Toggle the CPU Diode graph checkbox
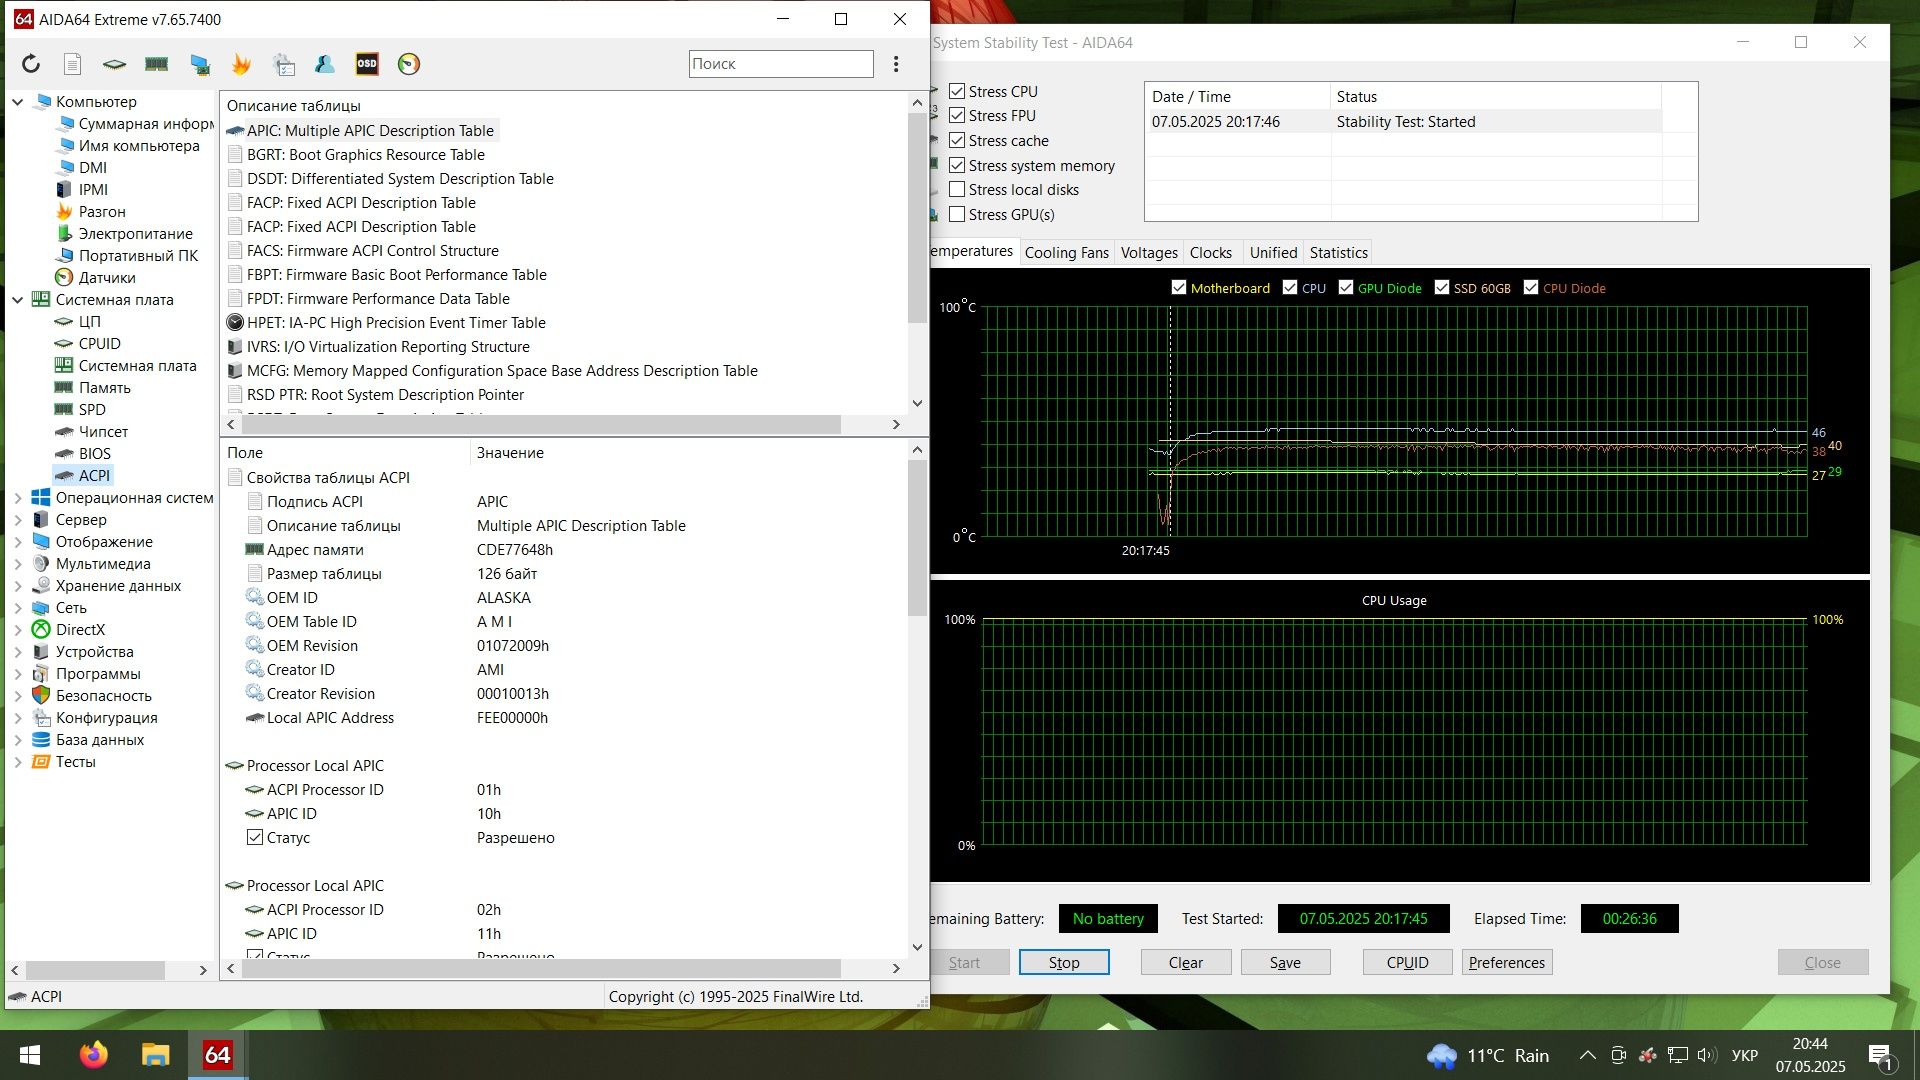1920x1080 pixels. pos(1531,288)
